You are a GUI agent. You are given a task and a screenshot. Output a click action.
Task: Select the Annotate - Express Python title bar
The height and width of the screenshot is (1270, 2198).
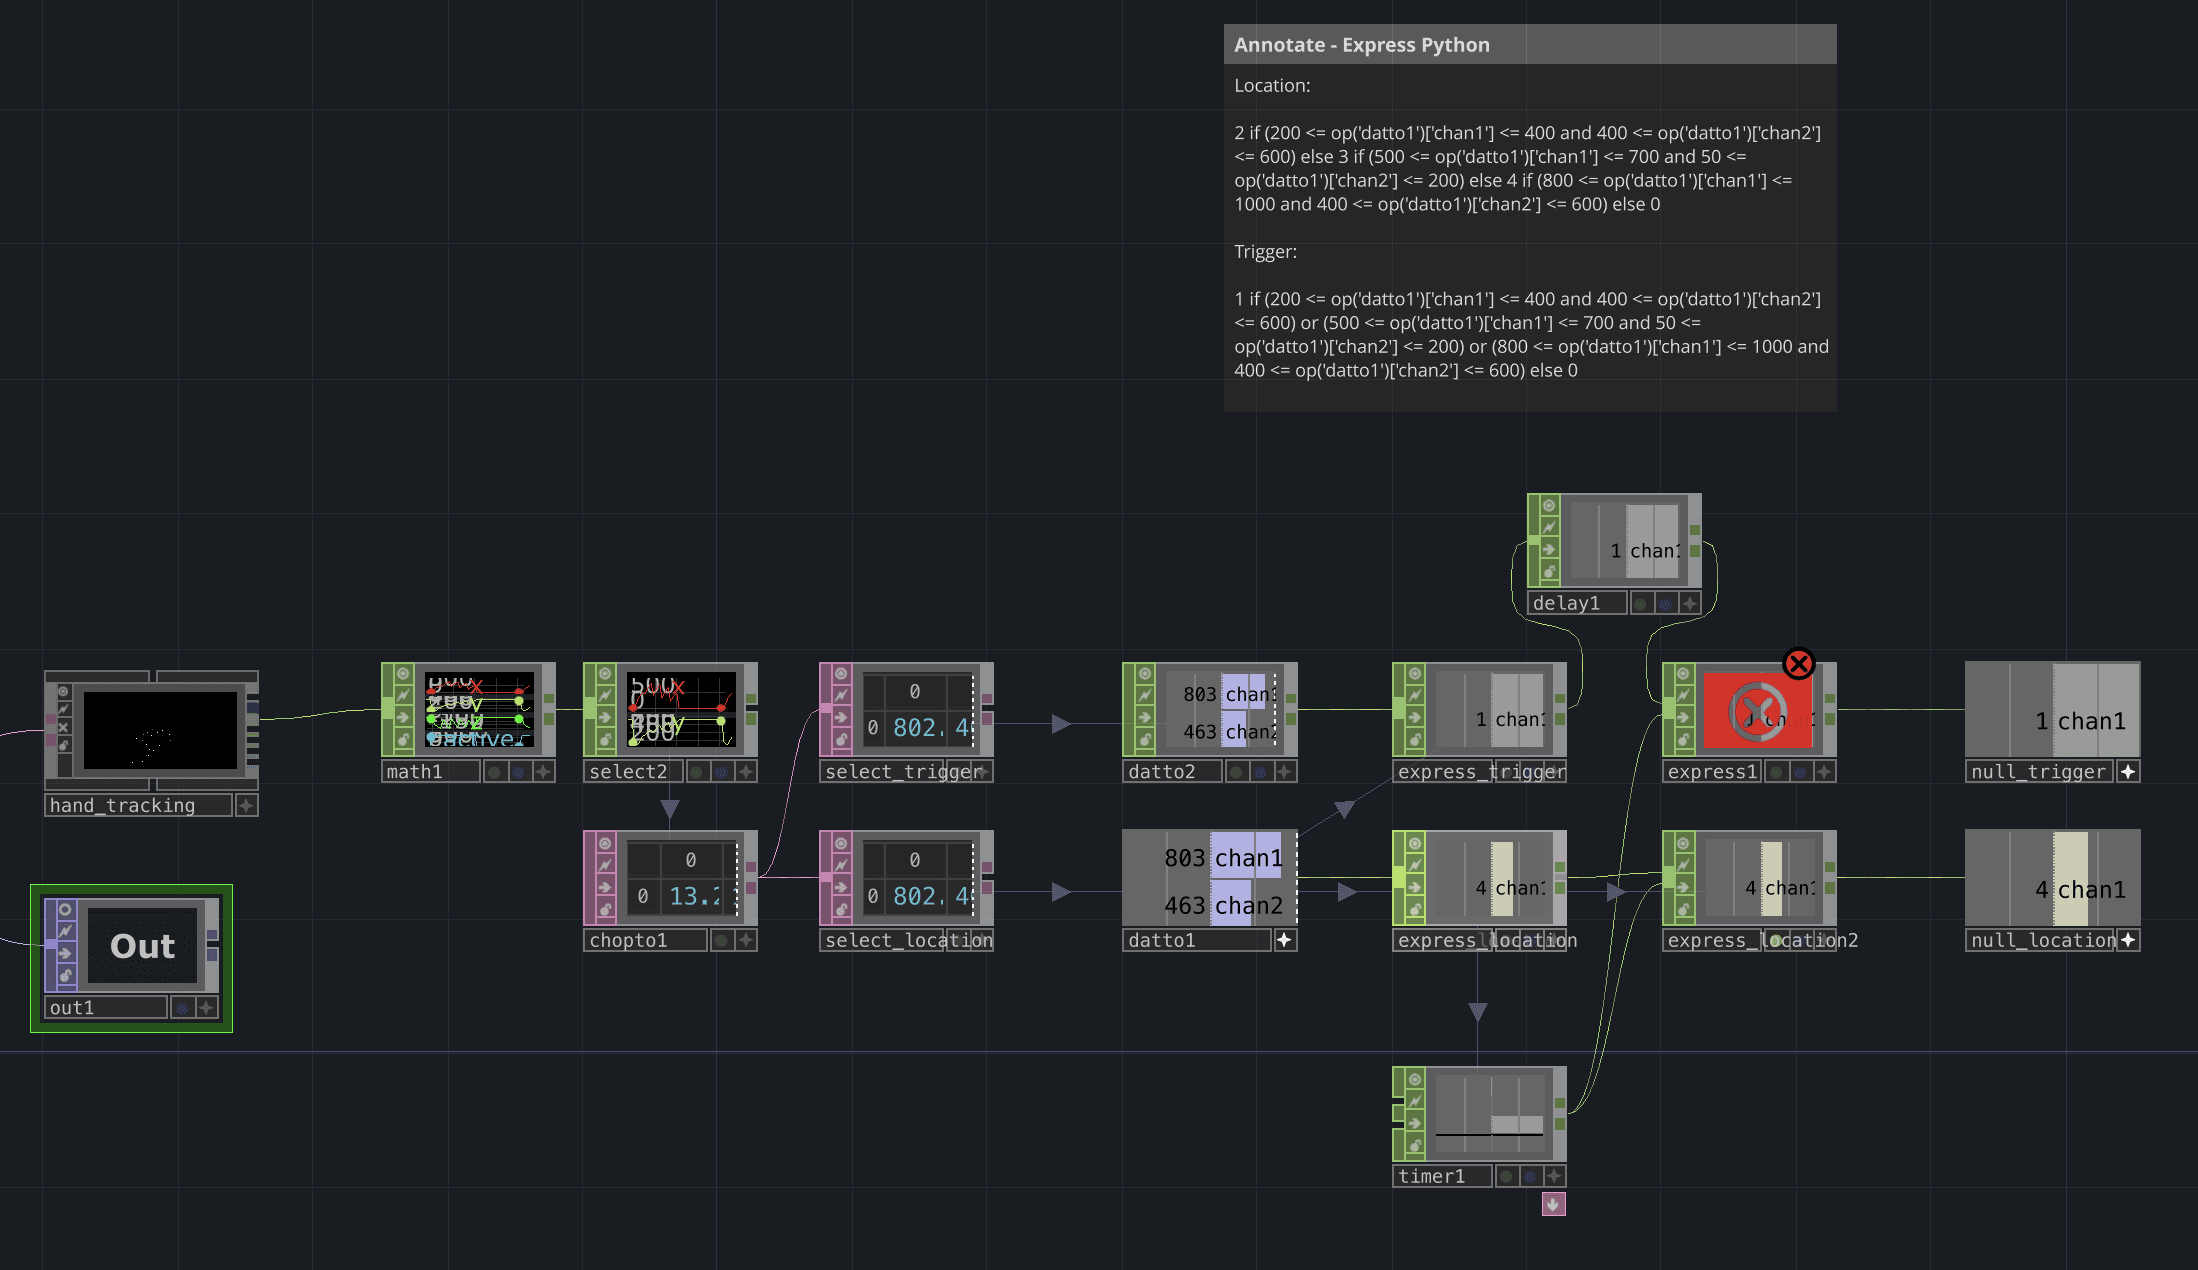tap(1529, 45)
